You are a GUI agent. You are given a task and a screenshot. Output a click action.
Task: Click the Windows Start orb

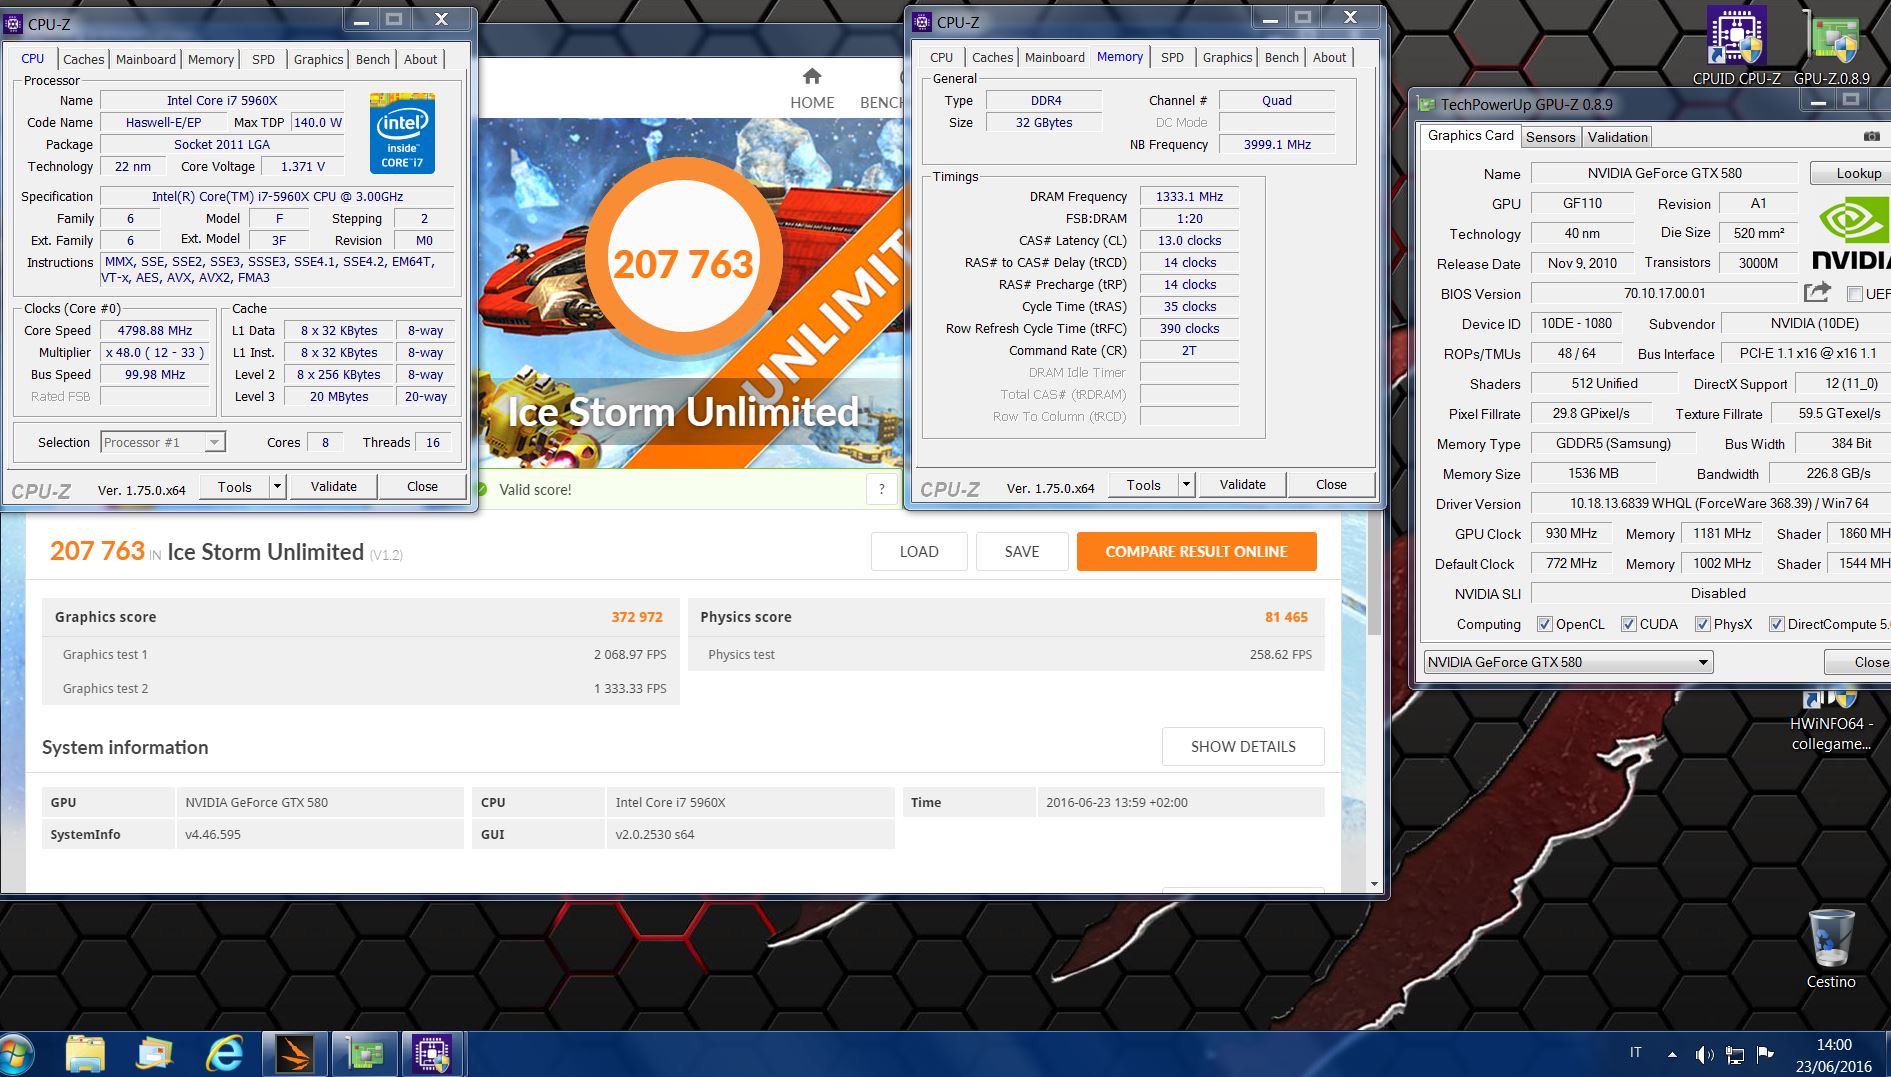pos(17,1054)
